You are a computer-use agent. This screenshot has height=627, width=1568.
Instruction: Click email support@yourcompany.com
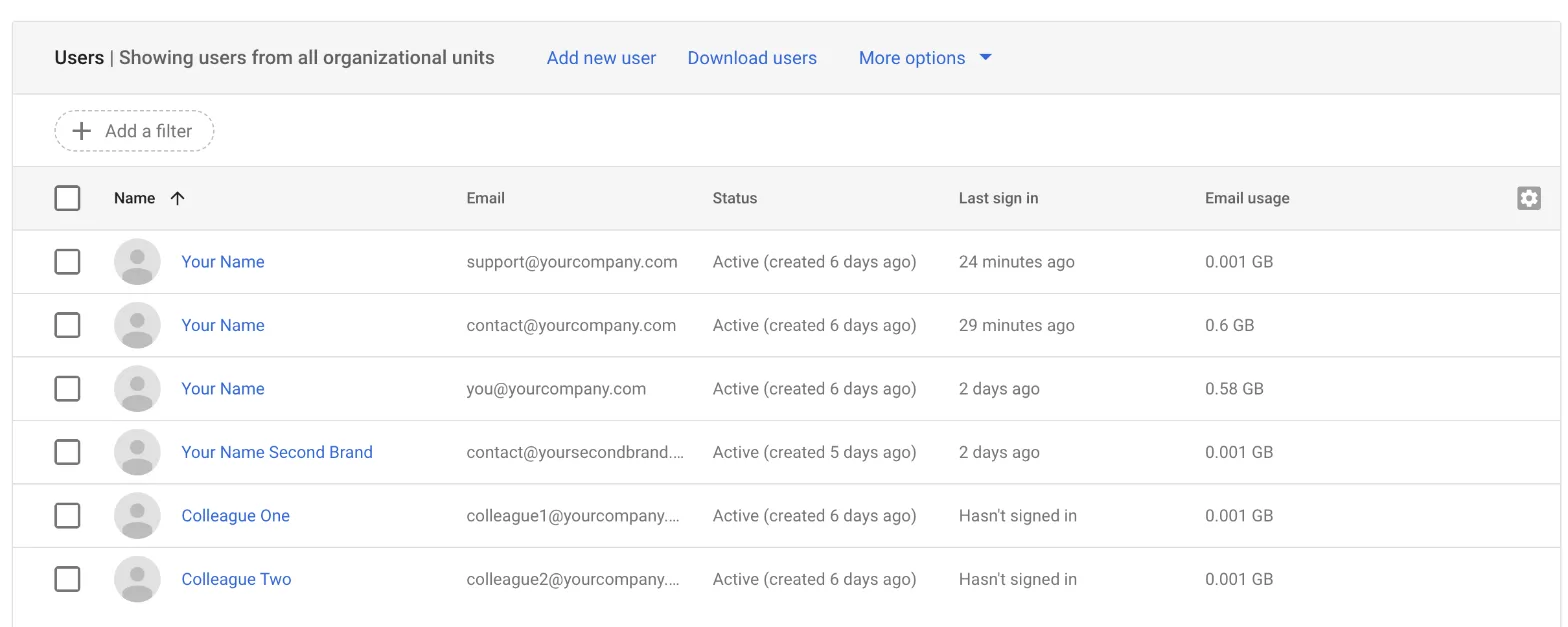pyautogui.click(x=572, y=262)
